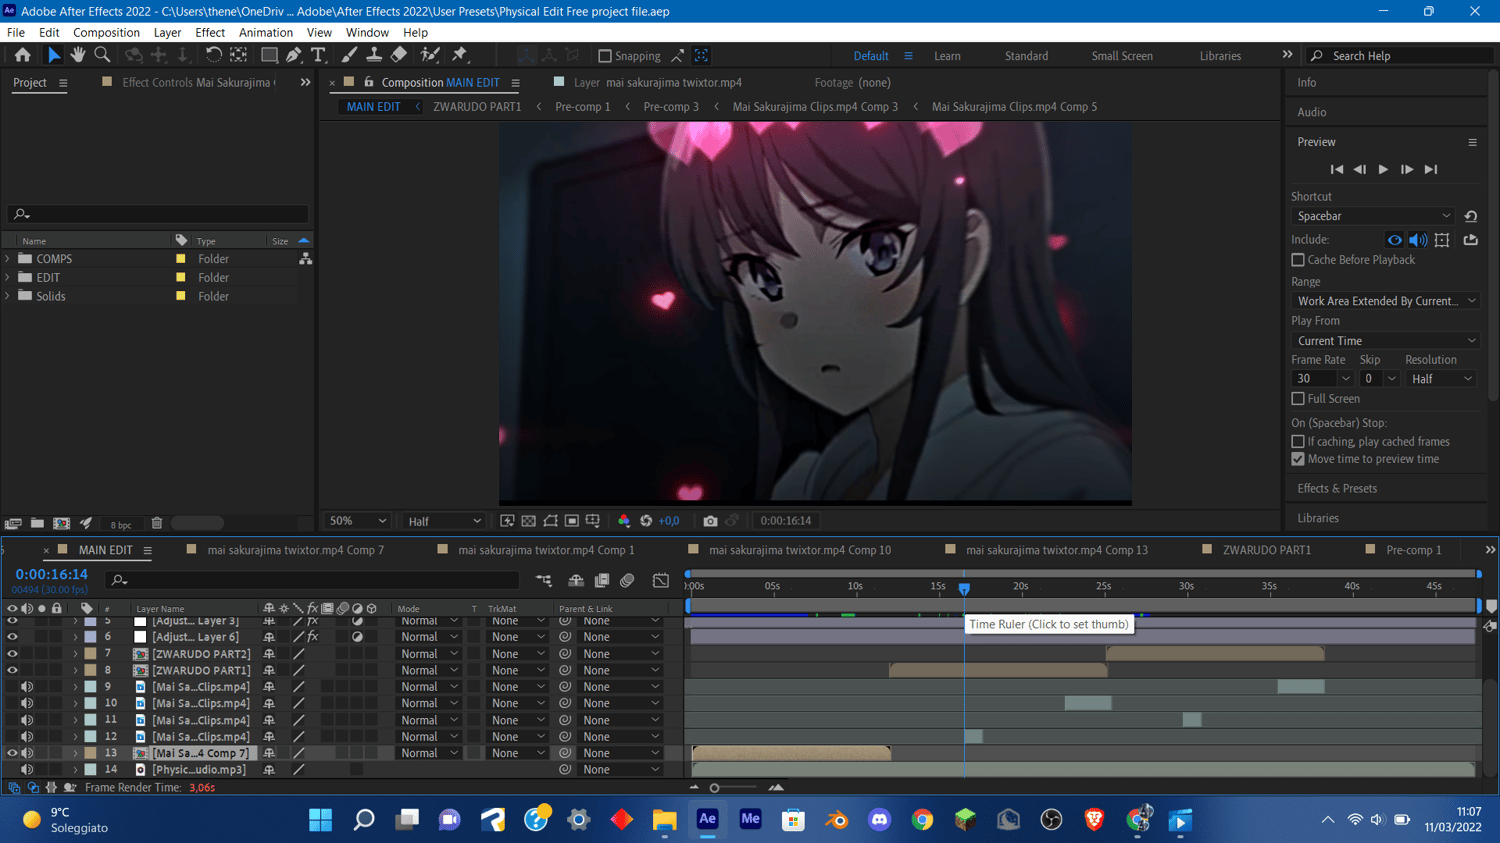Switch to Effect Controls tab
Image resolution: width=1500 pixels, height=843 pixels.
[198, 83]
